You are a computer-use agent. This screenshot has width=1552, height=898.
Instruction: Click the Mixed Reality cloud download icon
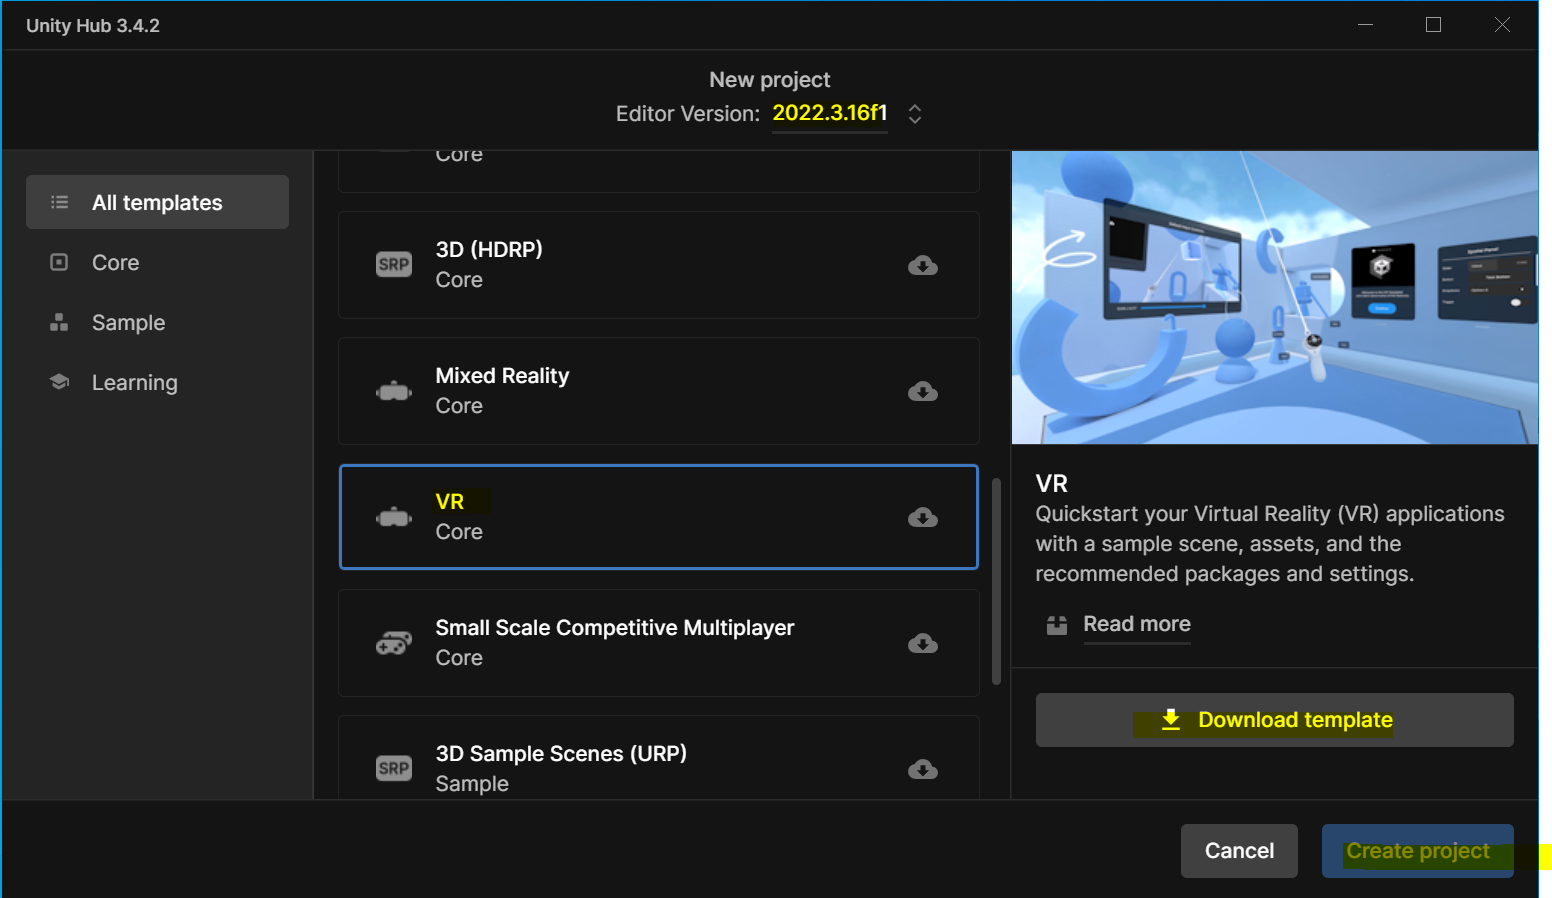pos(923,391)
